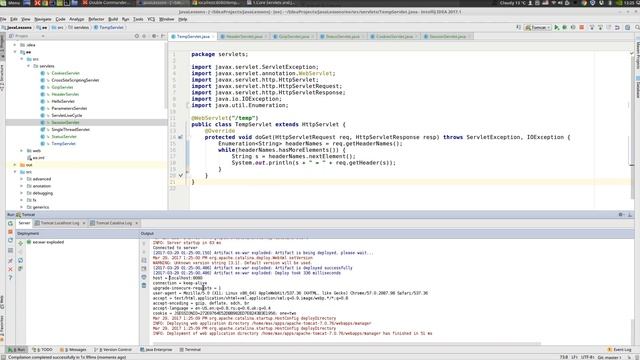Image resolution: width=640 pixels, height=360 pixels.
Task: Expand the idea folder node at the tree top
Action: [x=15, y=45]
